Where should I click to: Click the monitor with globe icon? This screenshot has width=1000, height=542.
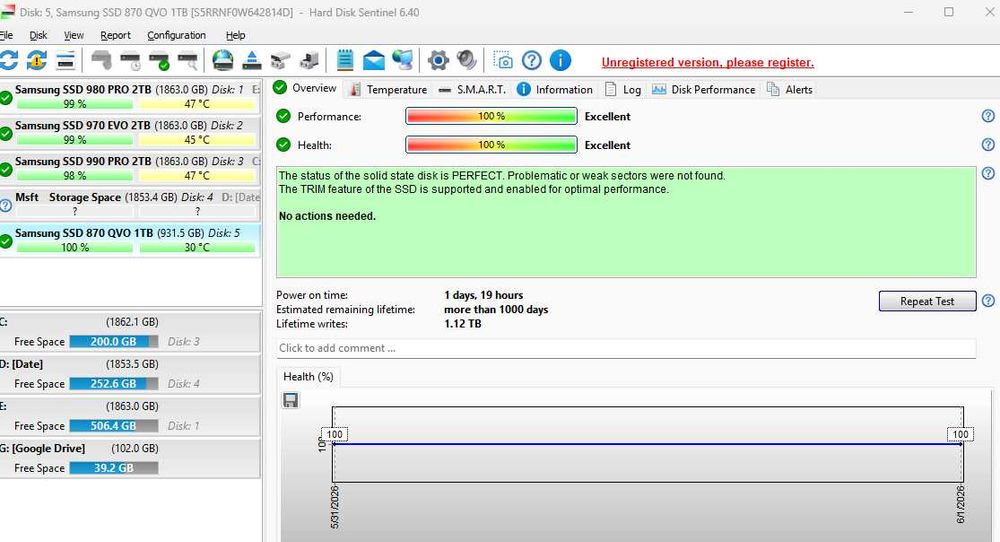(402, 61)
